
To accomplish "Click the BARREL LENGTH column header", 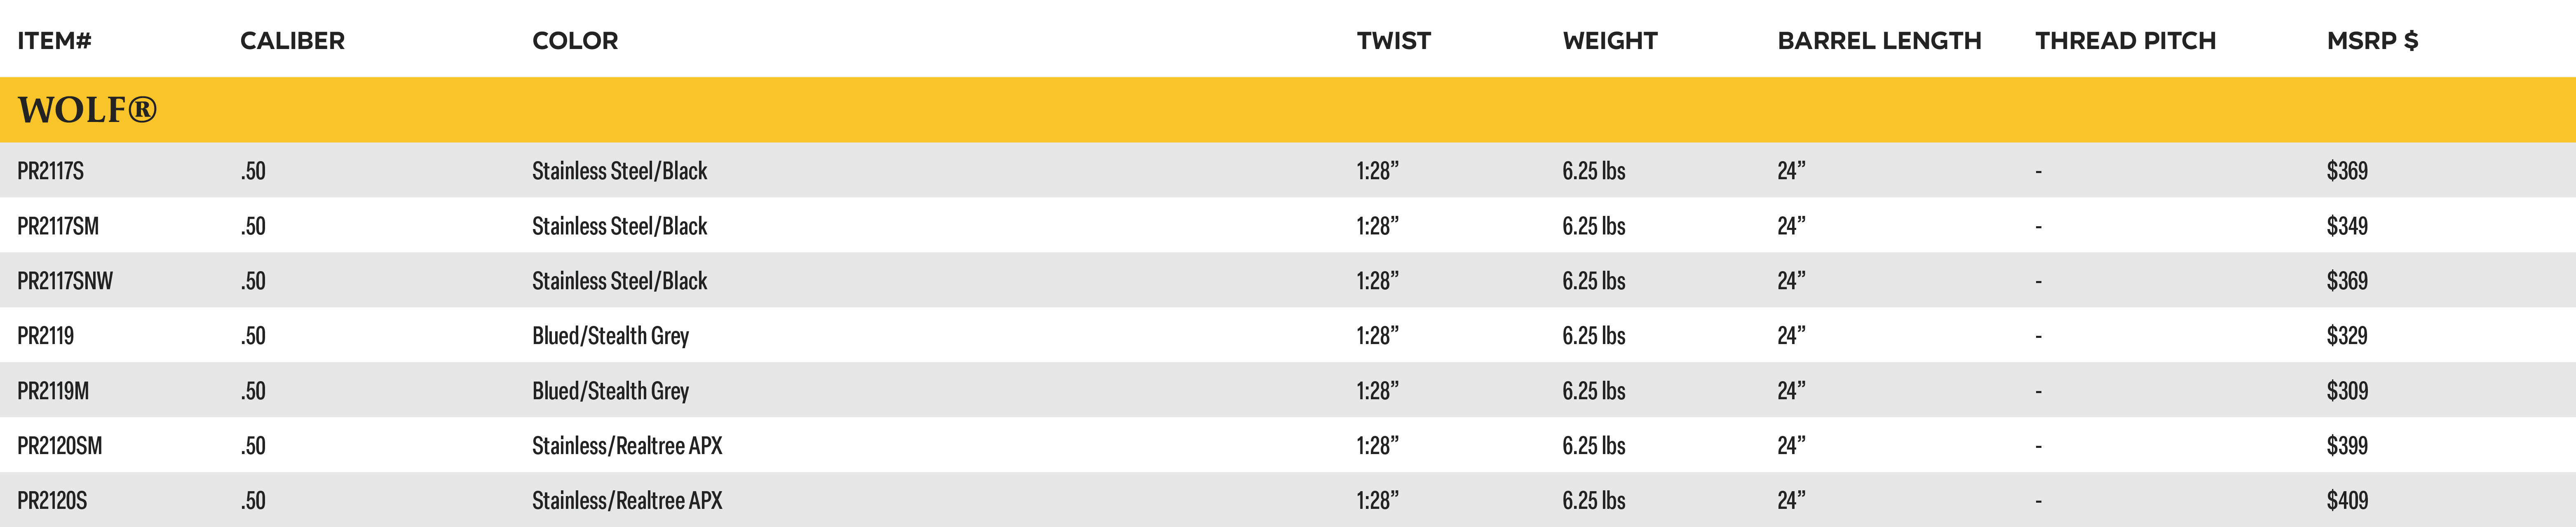I will click(x=1879, y=41).
